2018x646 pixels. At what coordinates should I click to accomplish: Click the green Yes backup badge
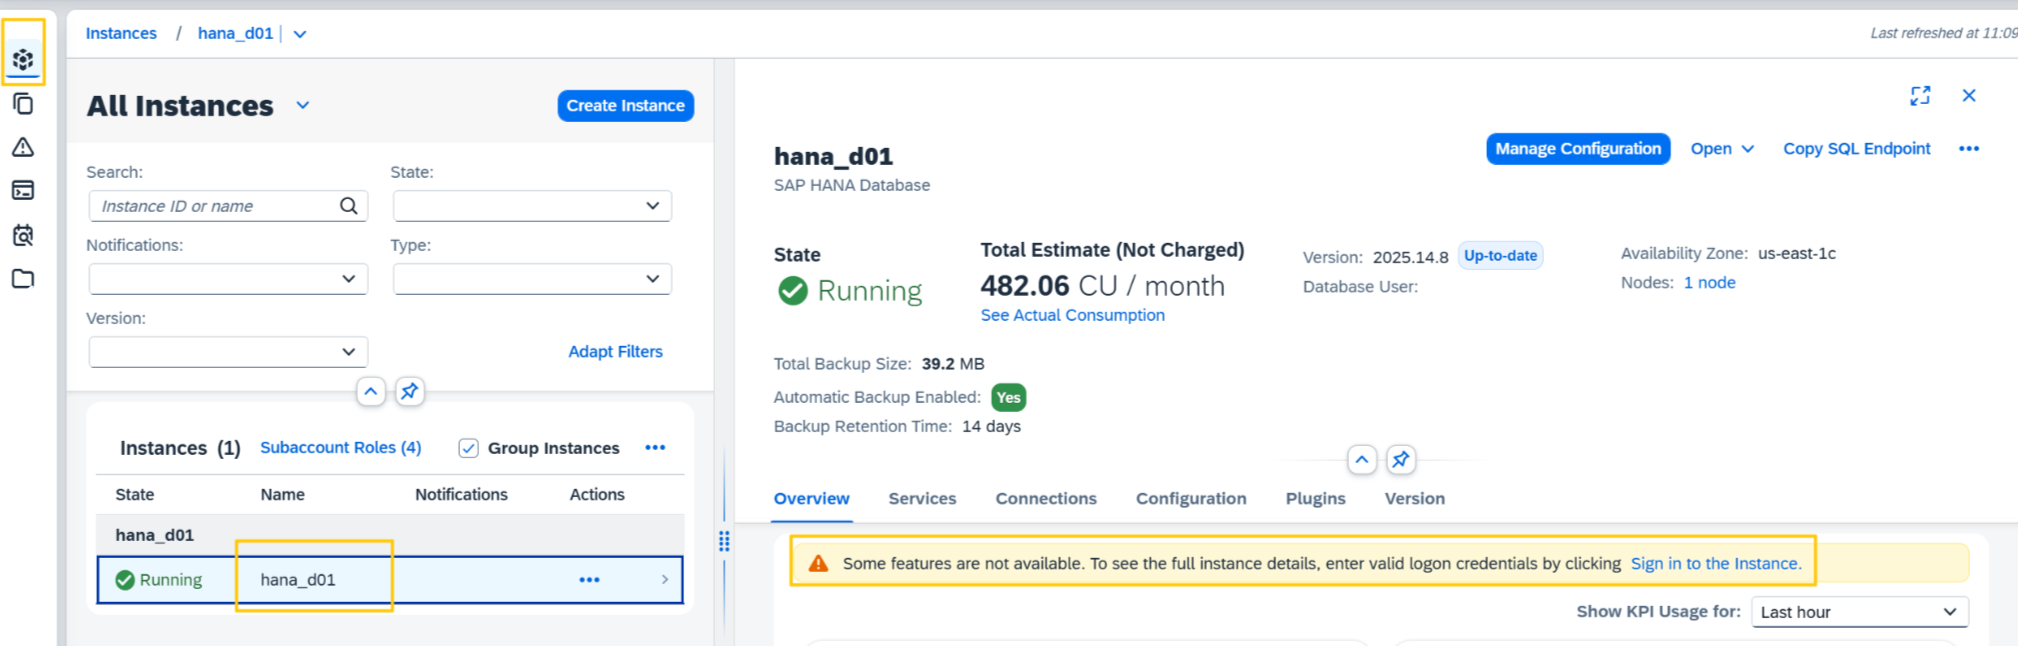(x=1008, y=398)
